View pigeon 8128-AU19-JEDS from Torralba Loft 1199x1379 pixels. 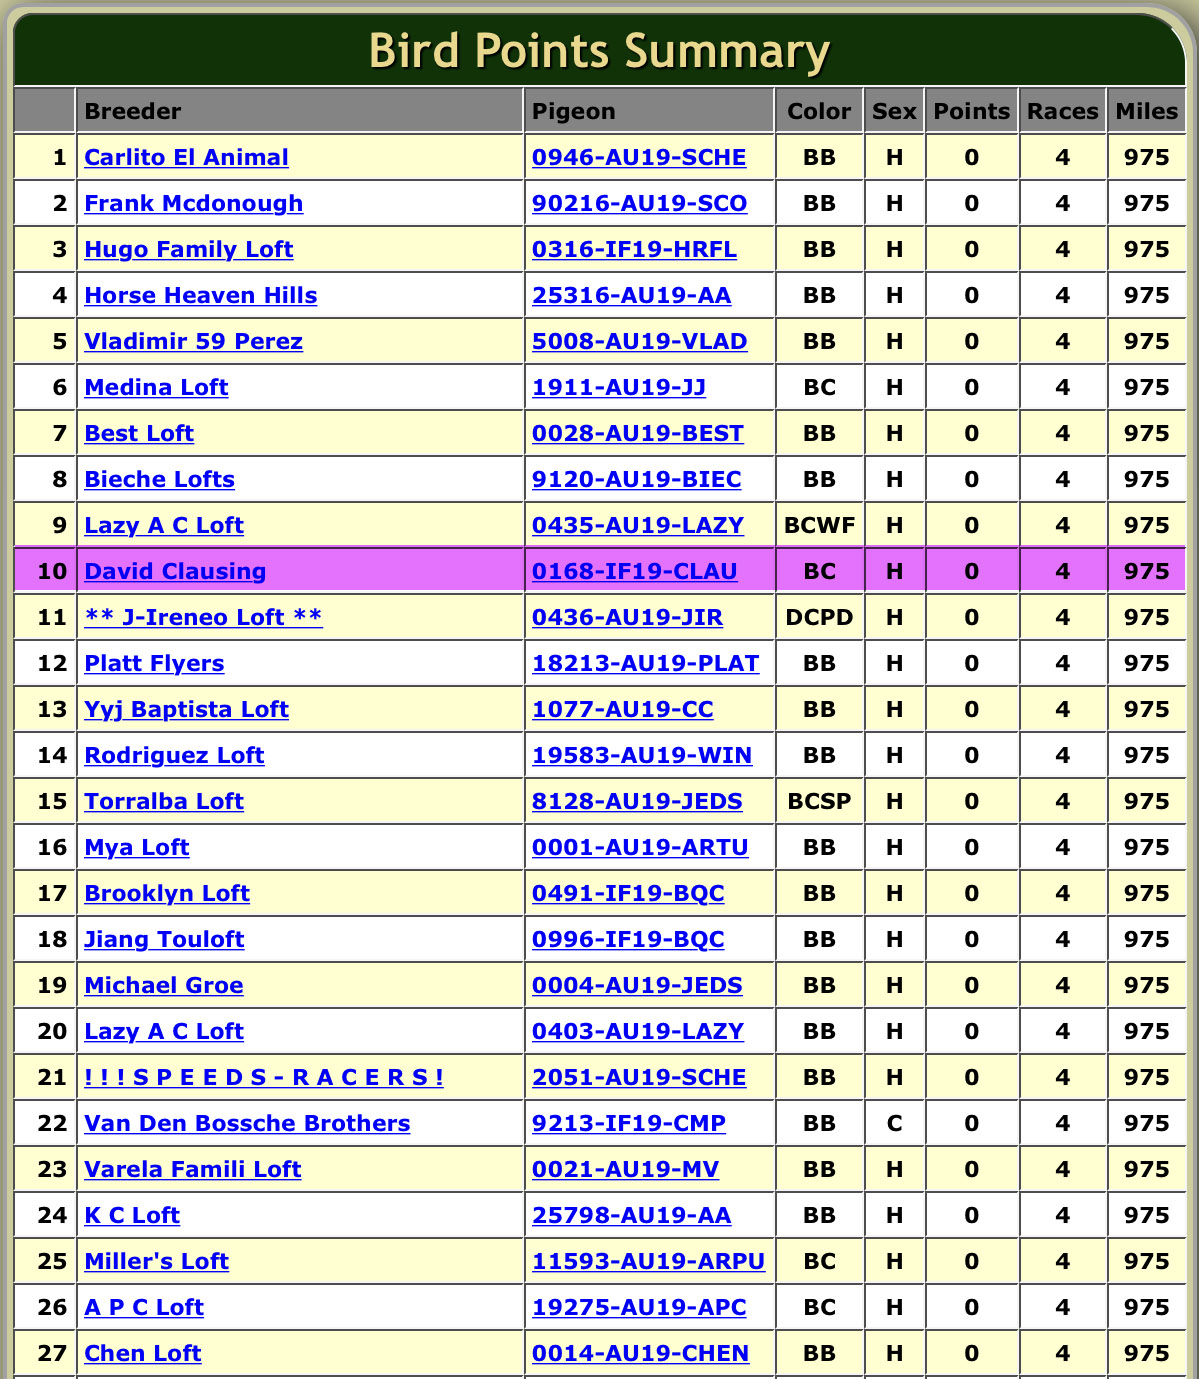coord(637,802)
